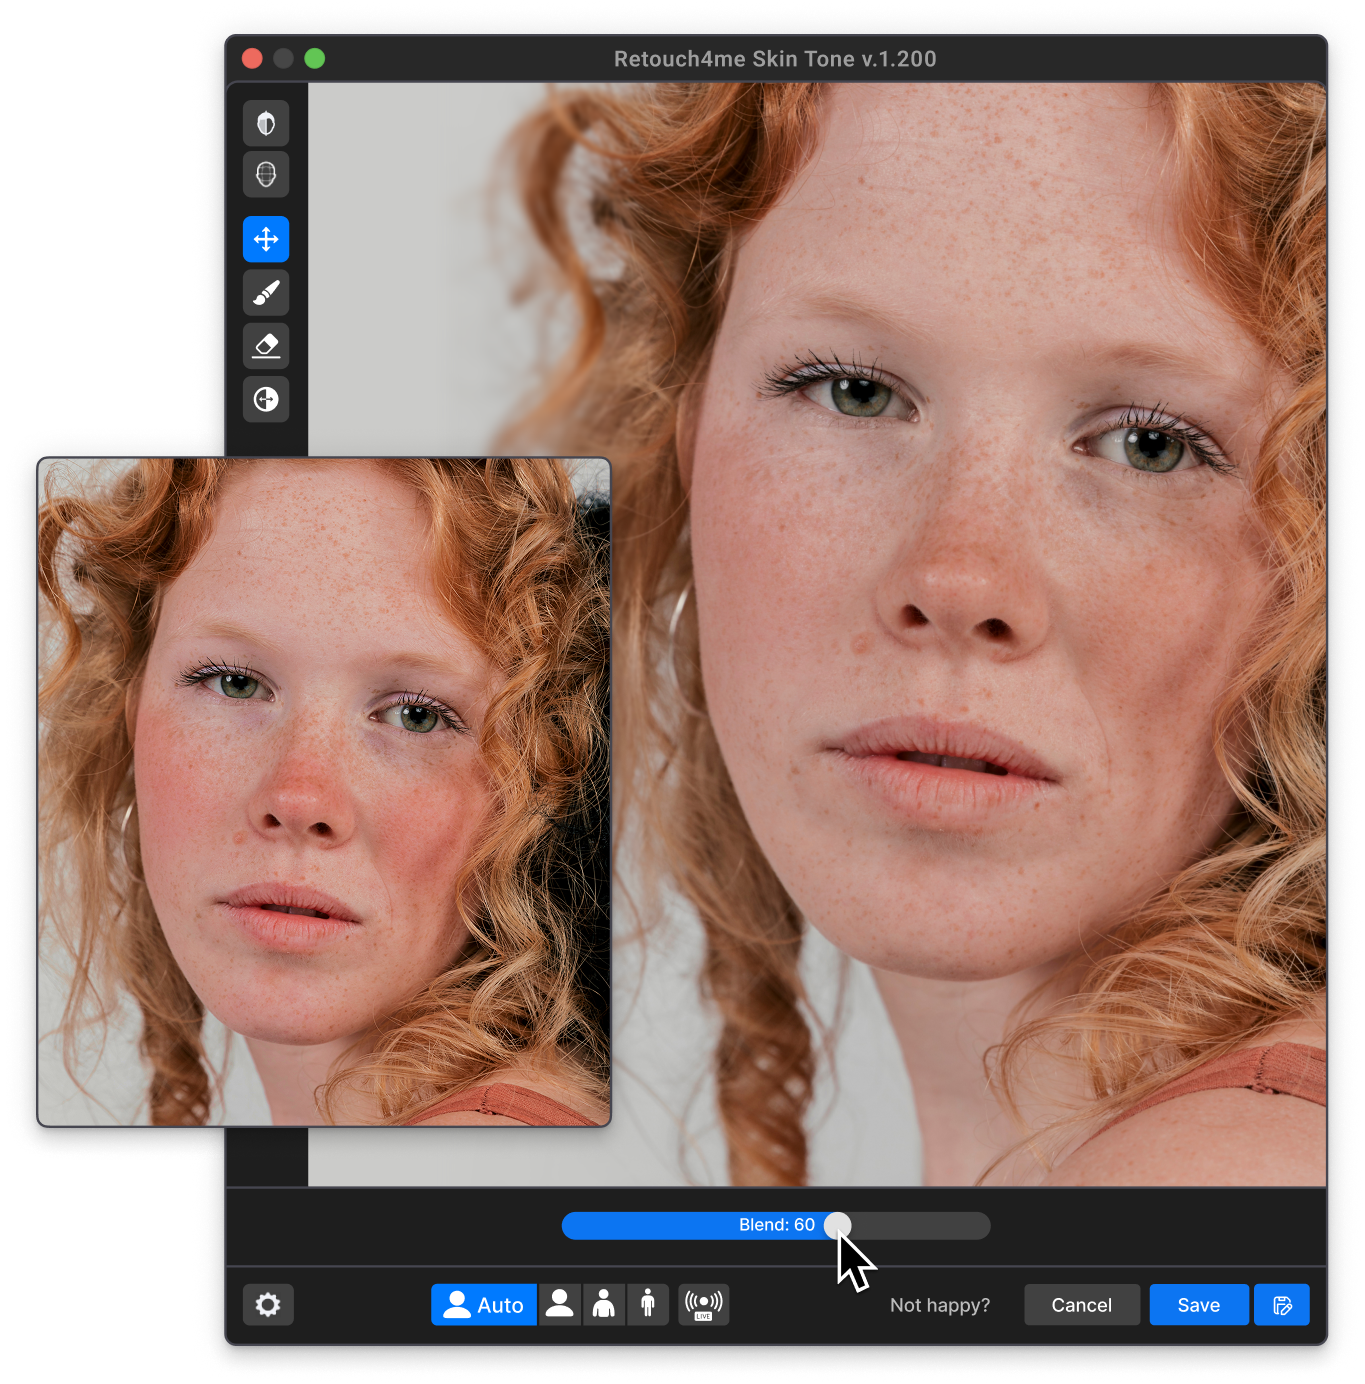Enable LIVE preview mode

tap(704, 1305)
